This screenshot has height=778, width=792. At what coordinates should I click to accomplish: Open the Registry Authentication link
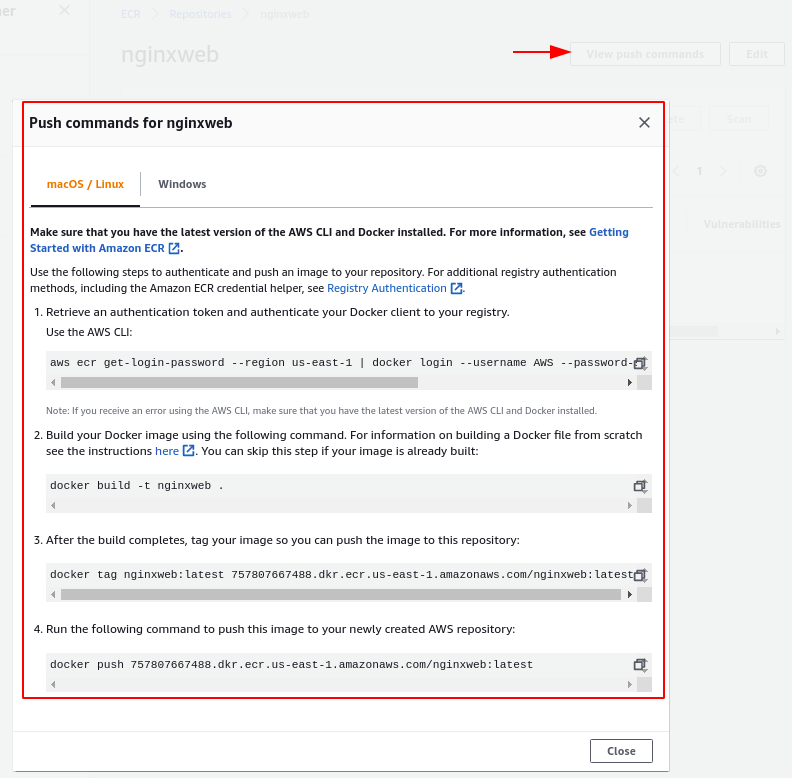[x=394, y=288]
